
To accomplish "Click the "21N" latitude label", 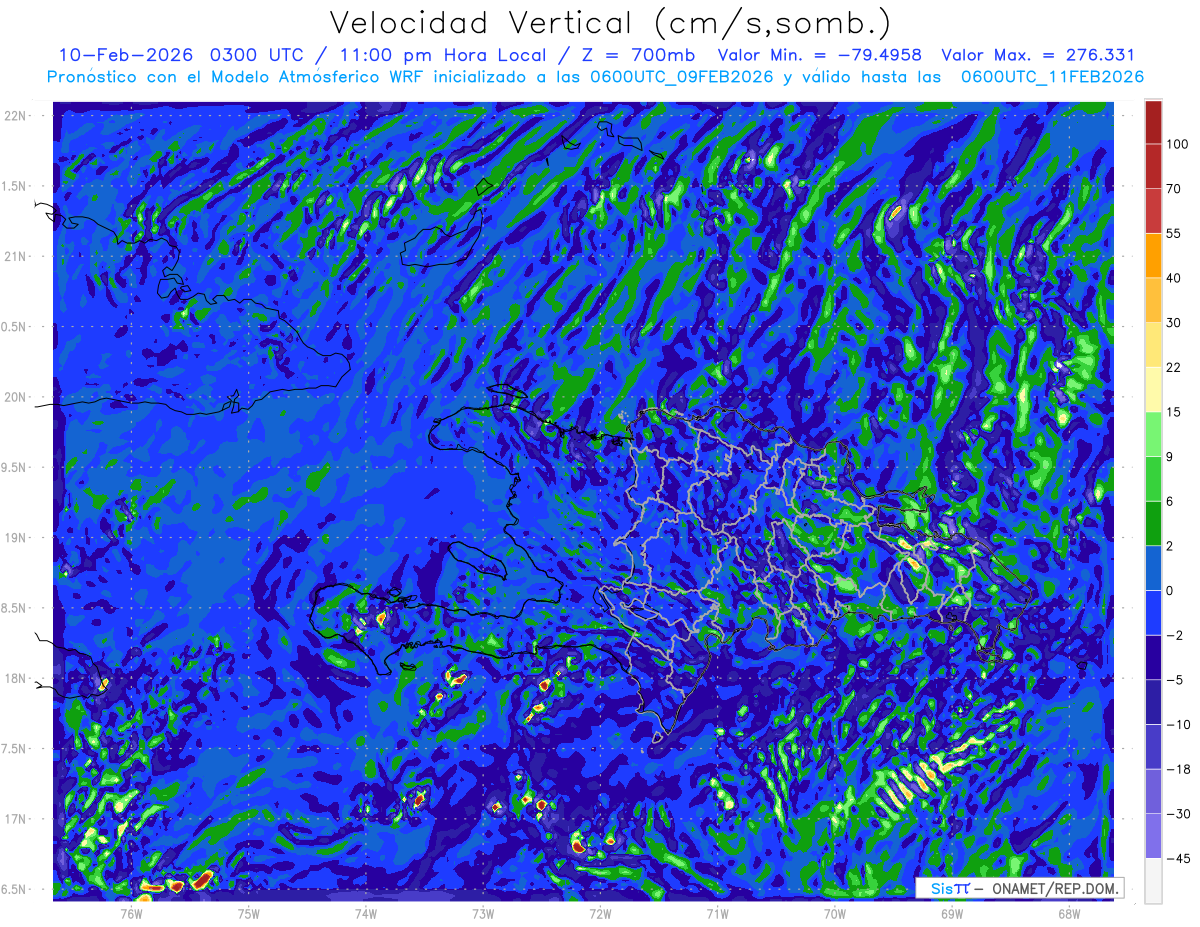I will pos(16,256).
